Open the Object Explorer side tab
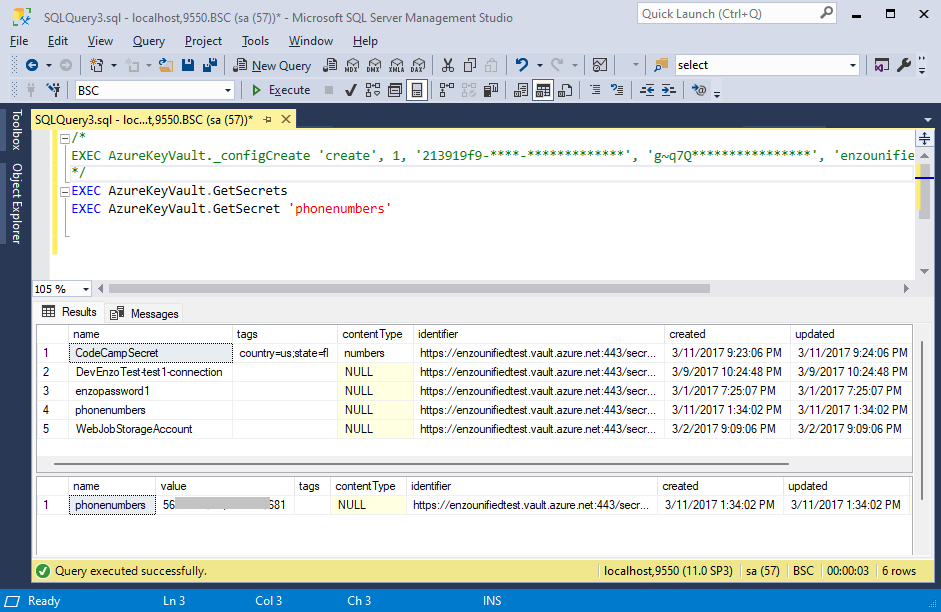Screen dimensions: 941x612 16,203
